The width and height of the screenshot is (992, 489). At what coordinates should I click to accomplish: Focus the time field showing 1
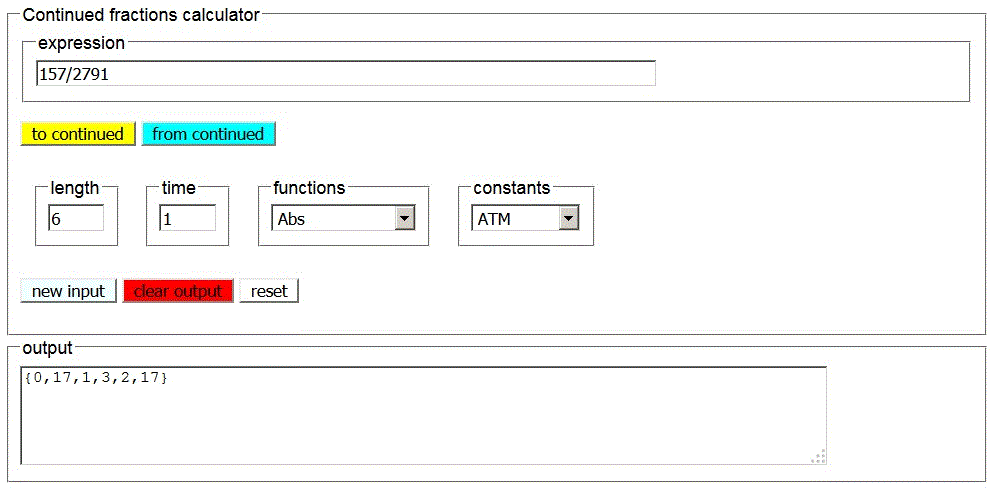coord(187,219)
